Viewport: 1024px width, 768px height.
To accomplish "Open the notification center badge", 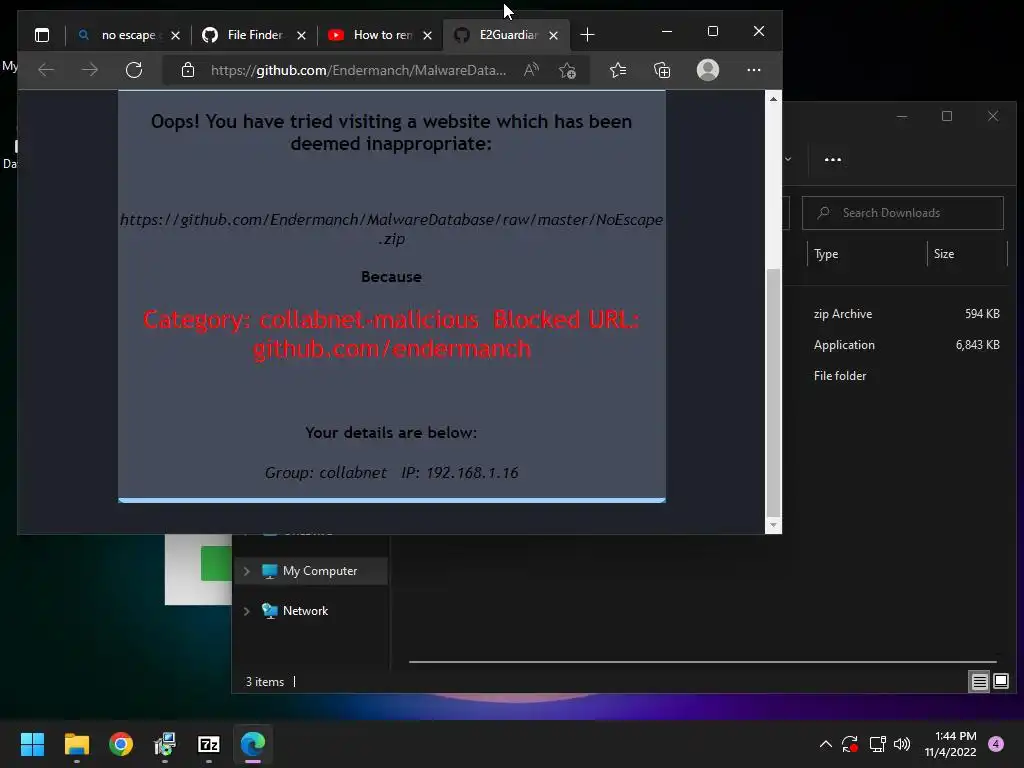I will click(996, 744).
